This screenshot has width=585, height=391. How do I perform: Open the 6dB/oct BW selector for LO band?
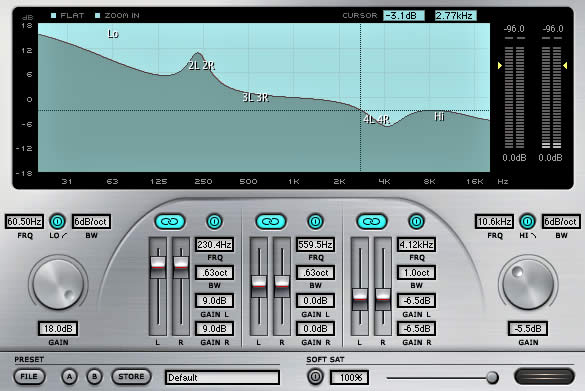click(x=91, y=222)
